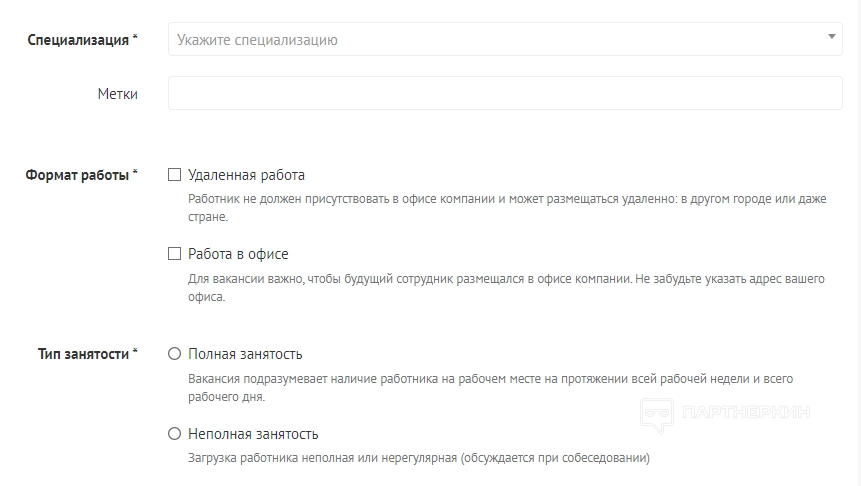The width and height of the screenshot is (861, 486).
Task: Click the Метки field label
Action: tap(118, 94)
